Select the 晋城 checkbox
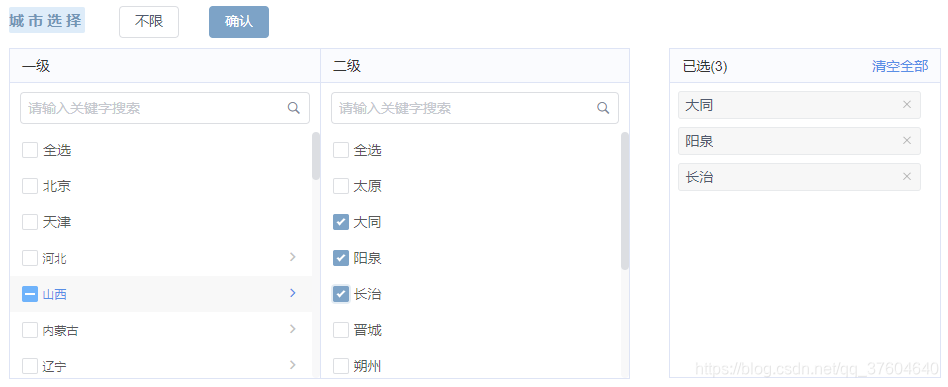This screenshot has height=387, width=948. tap(341, 330)
